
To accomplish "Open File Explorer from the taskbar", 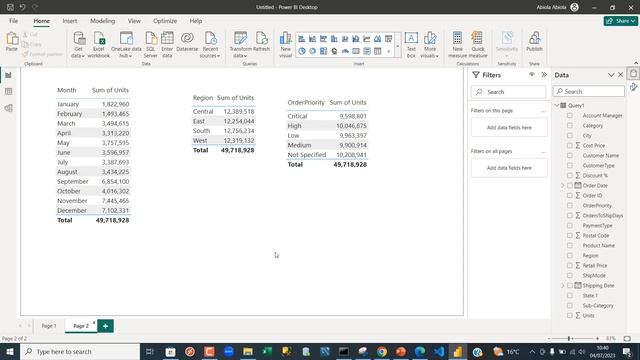I will point(248,351).
